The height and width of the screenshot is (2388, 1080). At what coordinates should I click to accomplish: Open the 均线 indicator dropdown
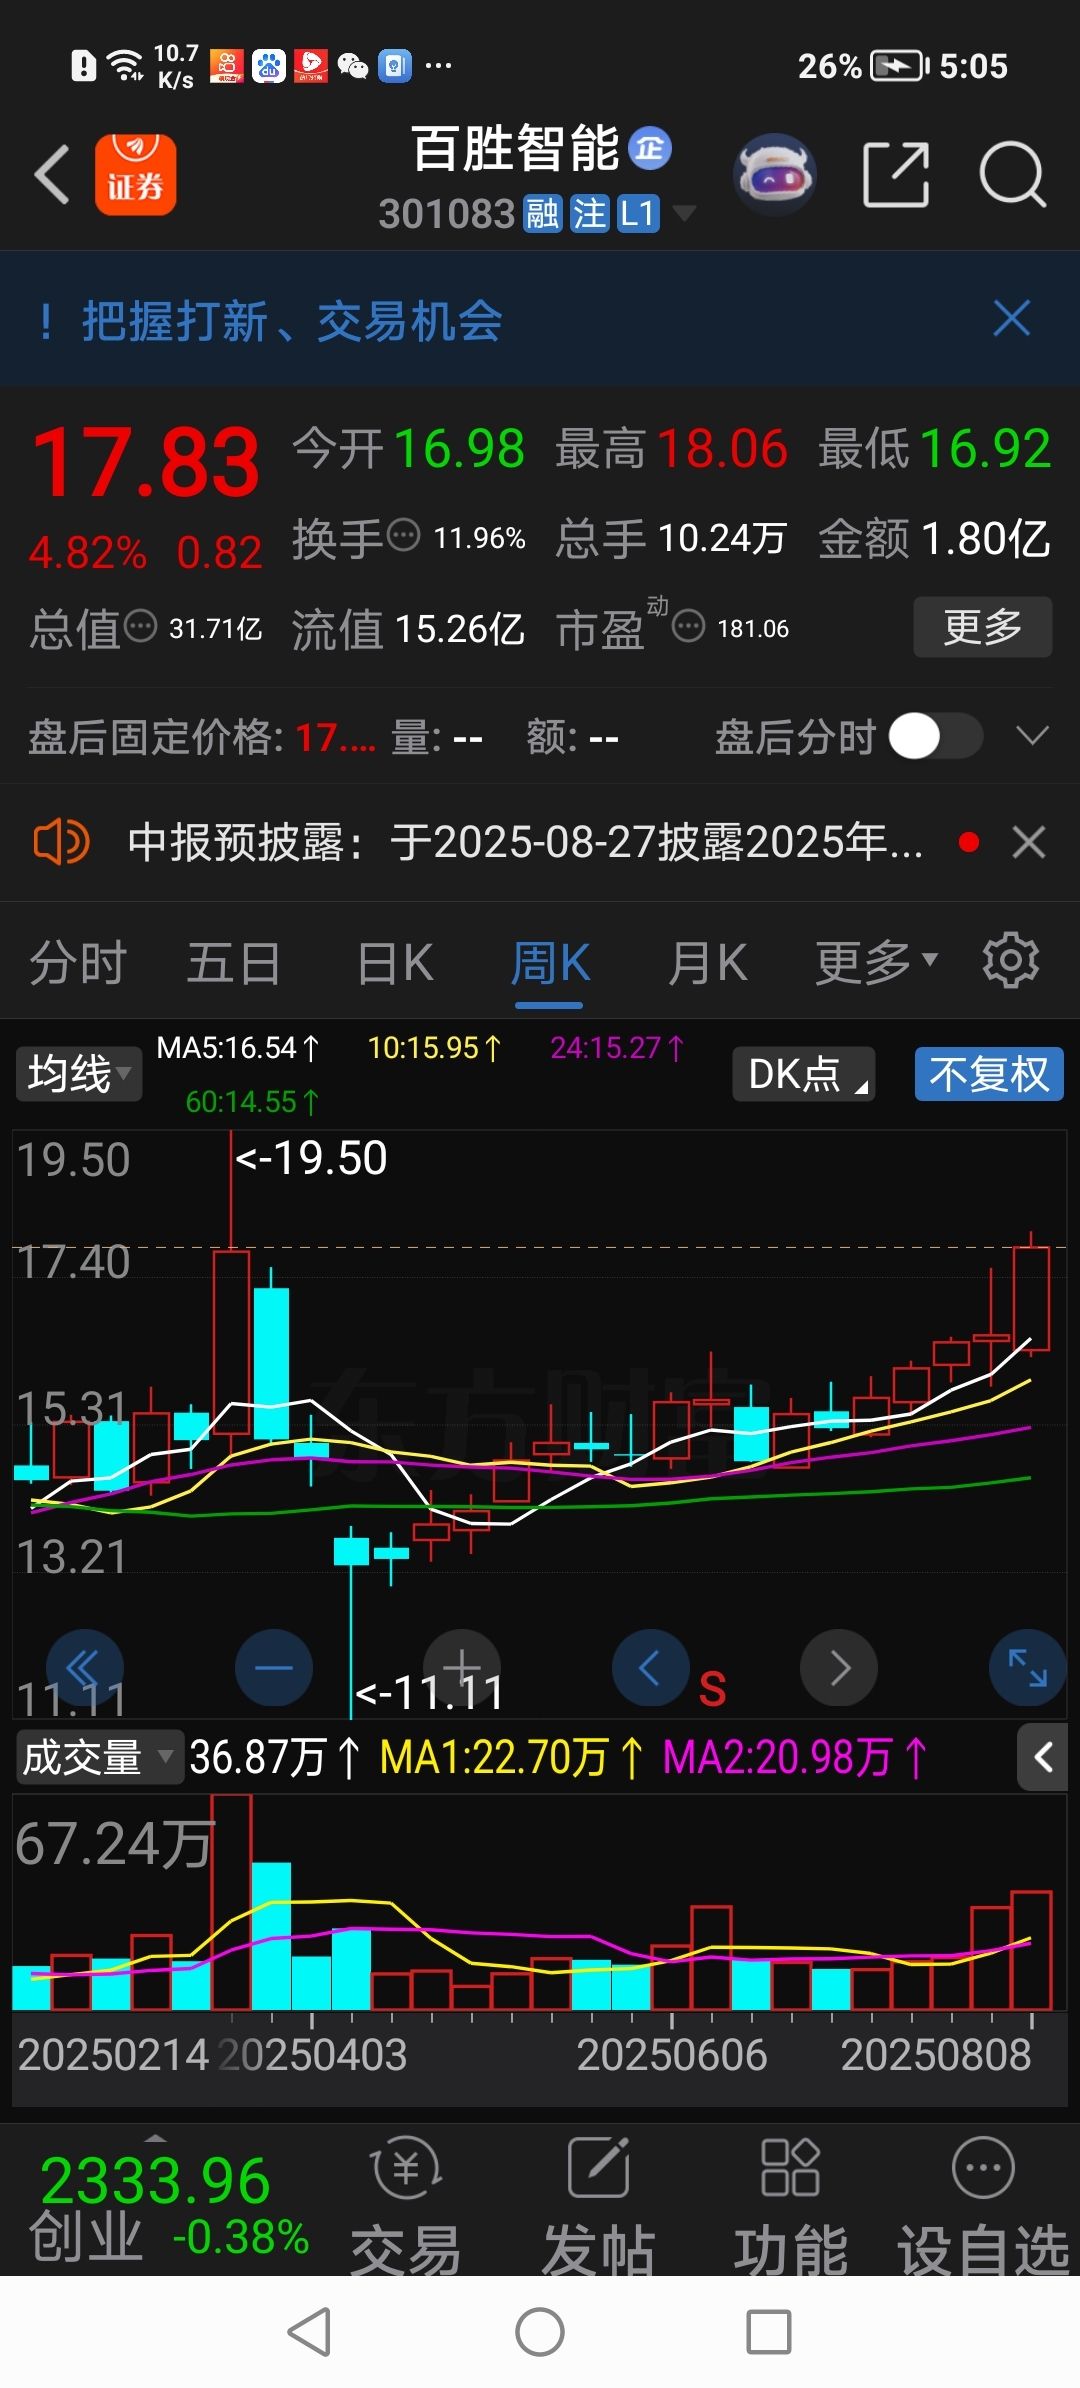tap(79, 1074)
